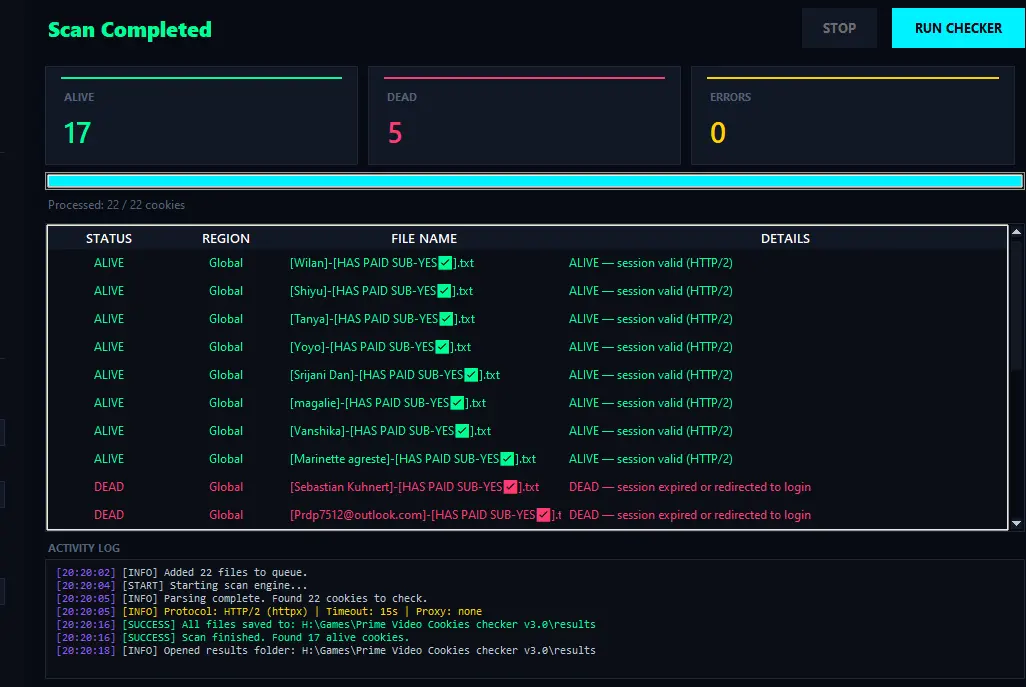Click the cyan scan progress bar
1026x687 pixels.
point(535,181)
